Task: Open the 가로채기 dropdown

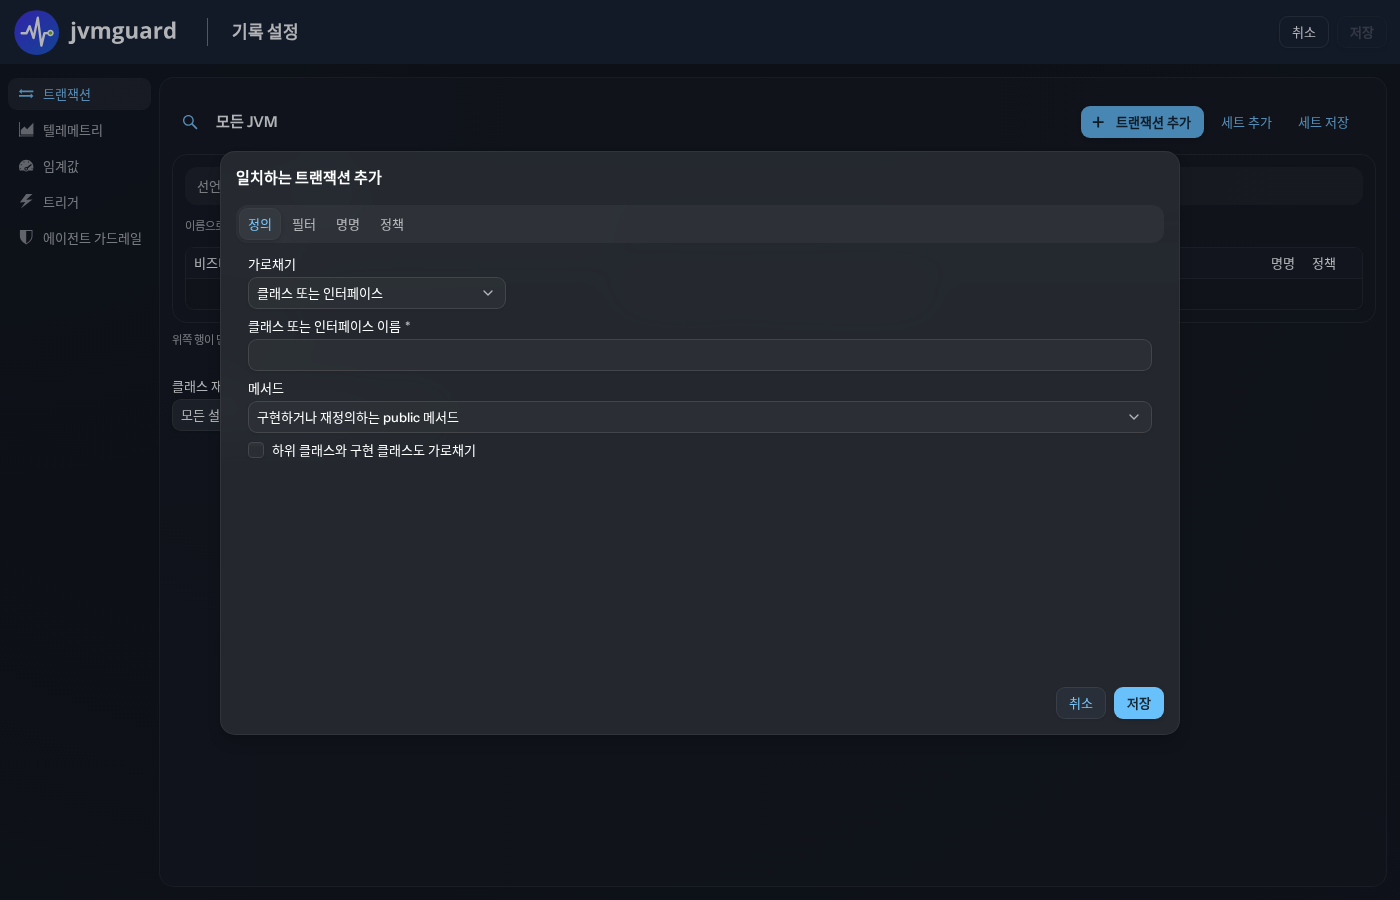Action: 377,293
